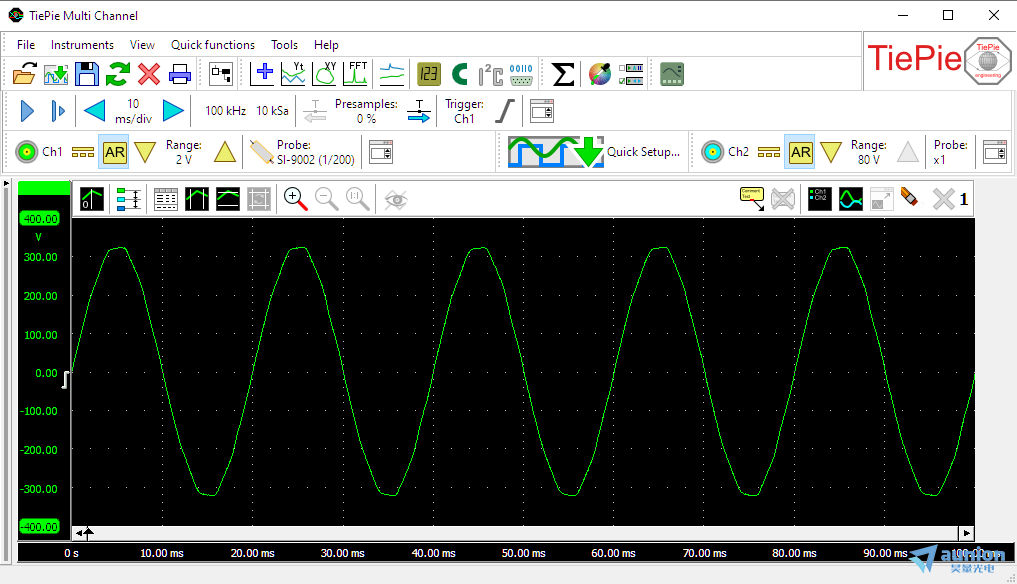Viewport: 1017px width, 584px height.
Task: Start continuous measurement with play arrow
Action: [x=27, y=111]
